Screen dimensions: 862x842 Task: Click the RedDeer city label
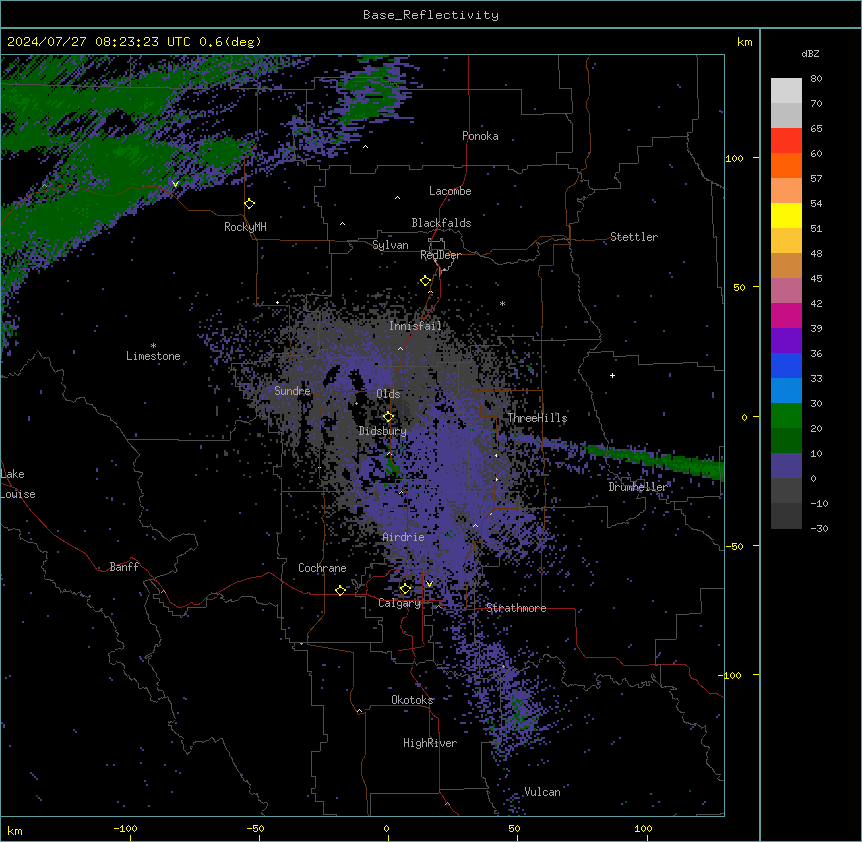tap(440, 255)
